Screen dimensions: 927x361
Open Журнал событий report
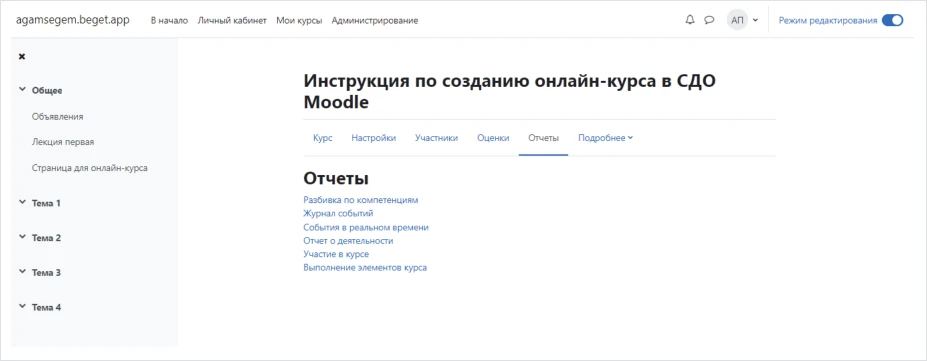pyautogui.click(x=338, y=213)
